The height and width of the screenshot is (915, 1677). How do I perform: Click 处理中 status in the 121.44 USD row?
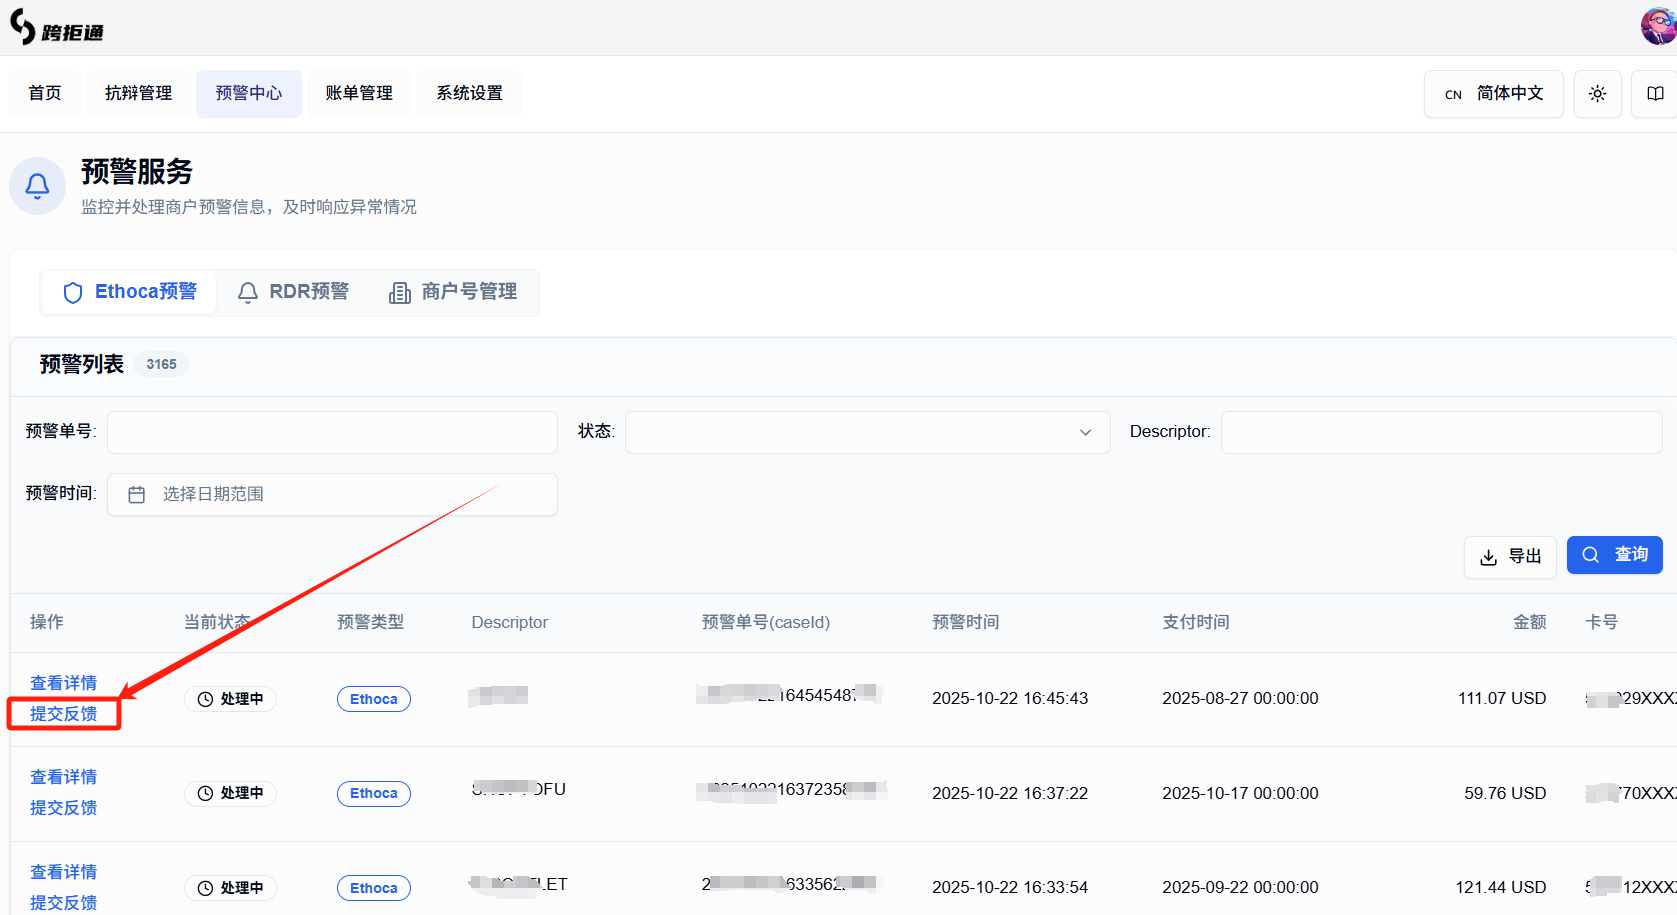[230, 888]
